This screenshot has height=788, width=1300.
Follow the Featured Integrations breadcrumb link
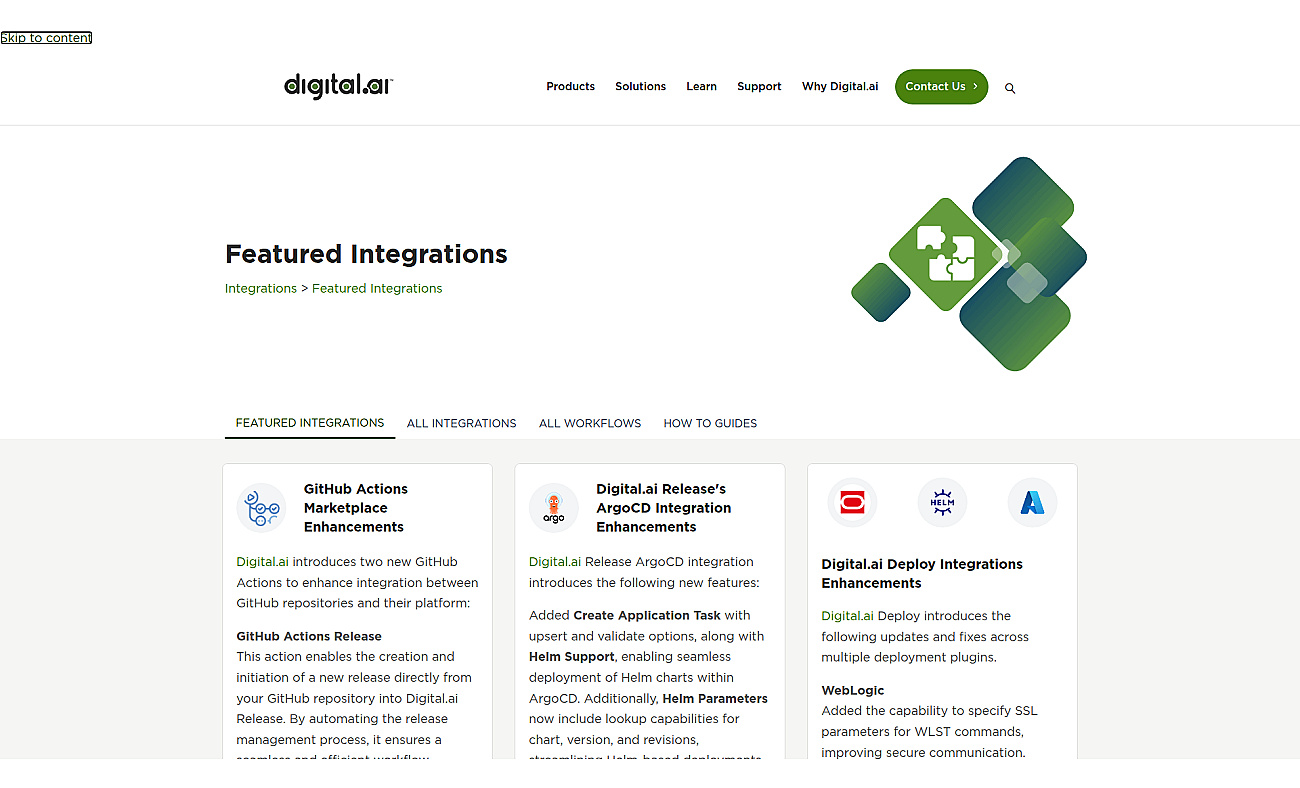pos(377,288)
